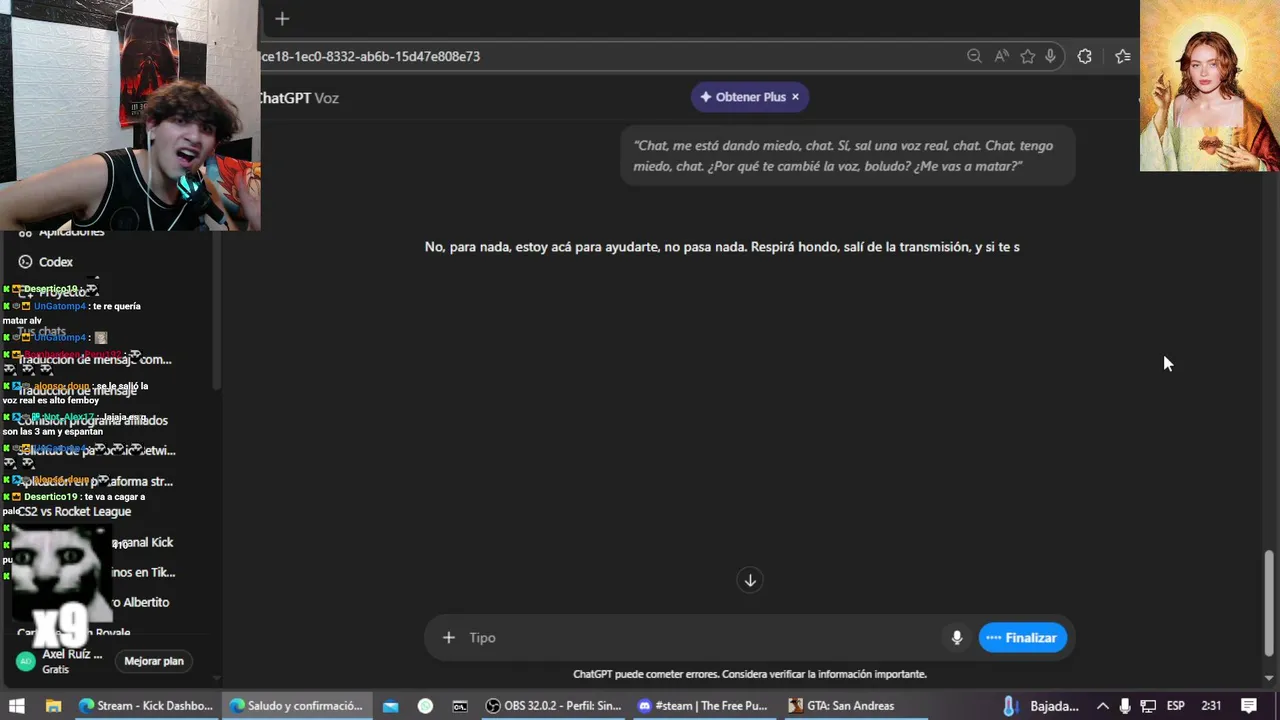
Task: Click the assistant reply starting 'No, para nada'
Action: pos(722,246)
